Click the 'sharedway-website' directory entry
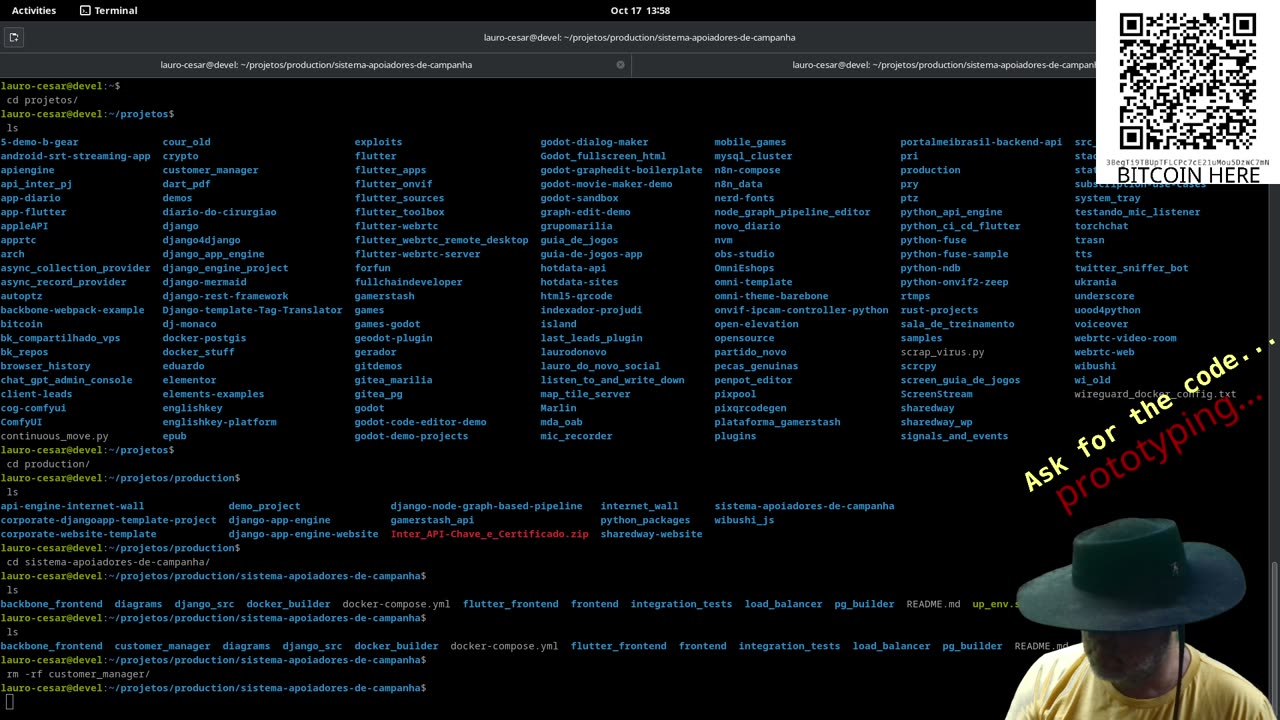The height and width of the screenshot is (720, 1280). pos(651,534)
